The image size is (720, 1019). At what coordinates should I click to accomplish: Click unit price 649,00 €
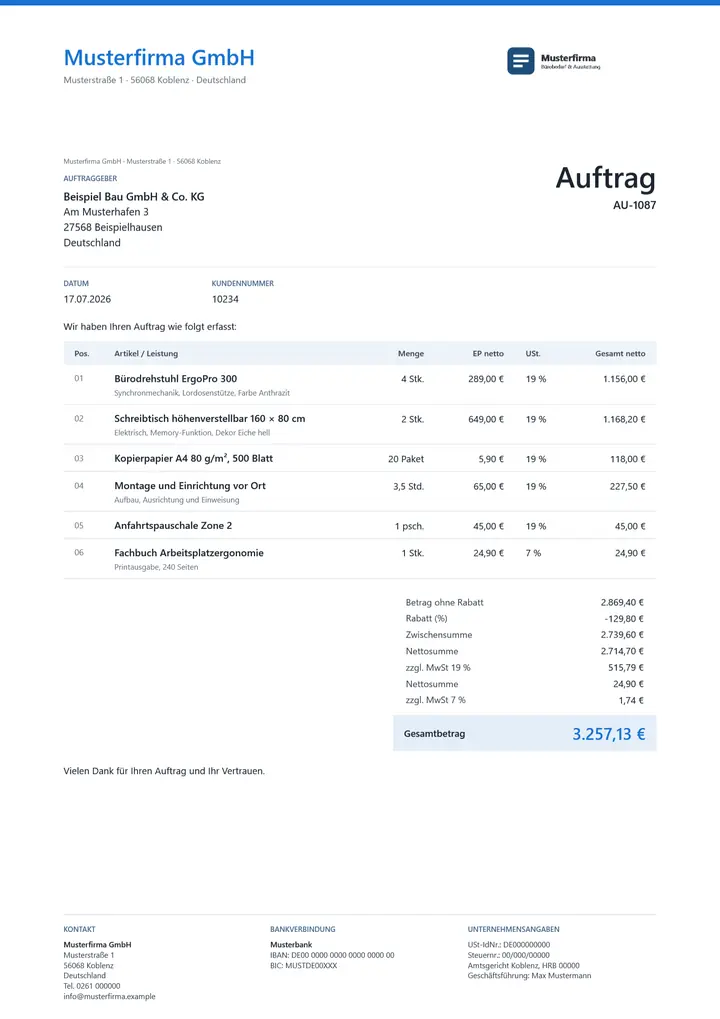[486, 420]
